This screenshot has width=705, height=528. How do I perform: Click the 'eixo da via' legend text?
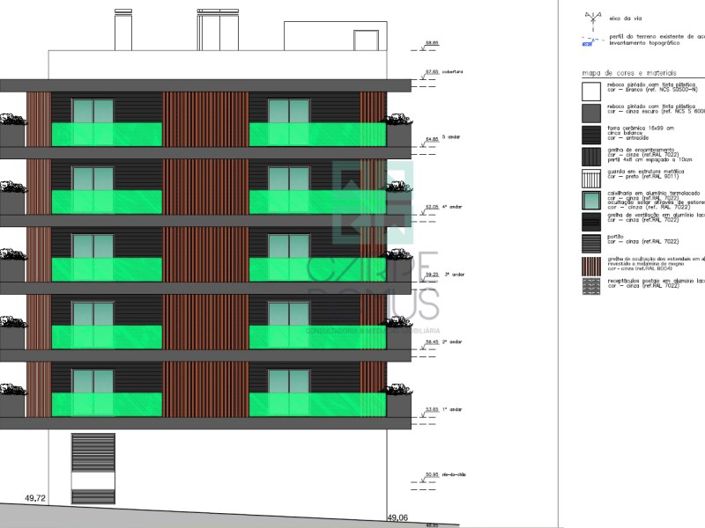625,19
